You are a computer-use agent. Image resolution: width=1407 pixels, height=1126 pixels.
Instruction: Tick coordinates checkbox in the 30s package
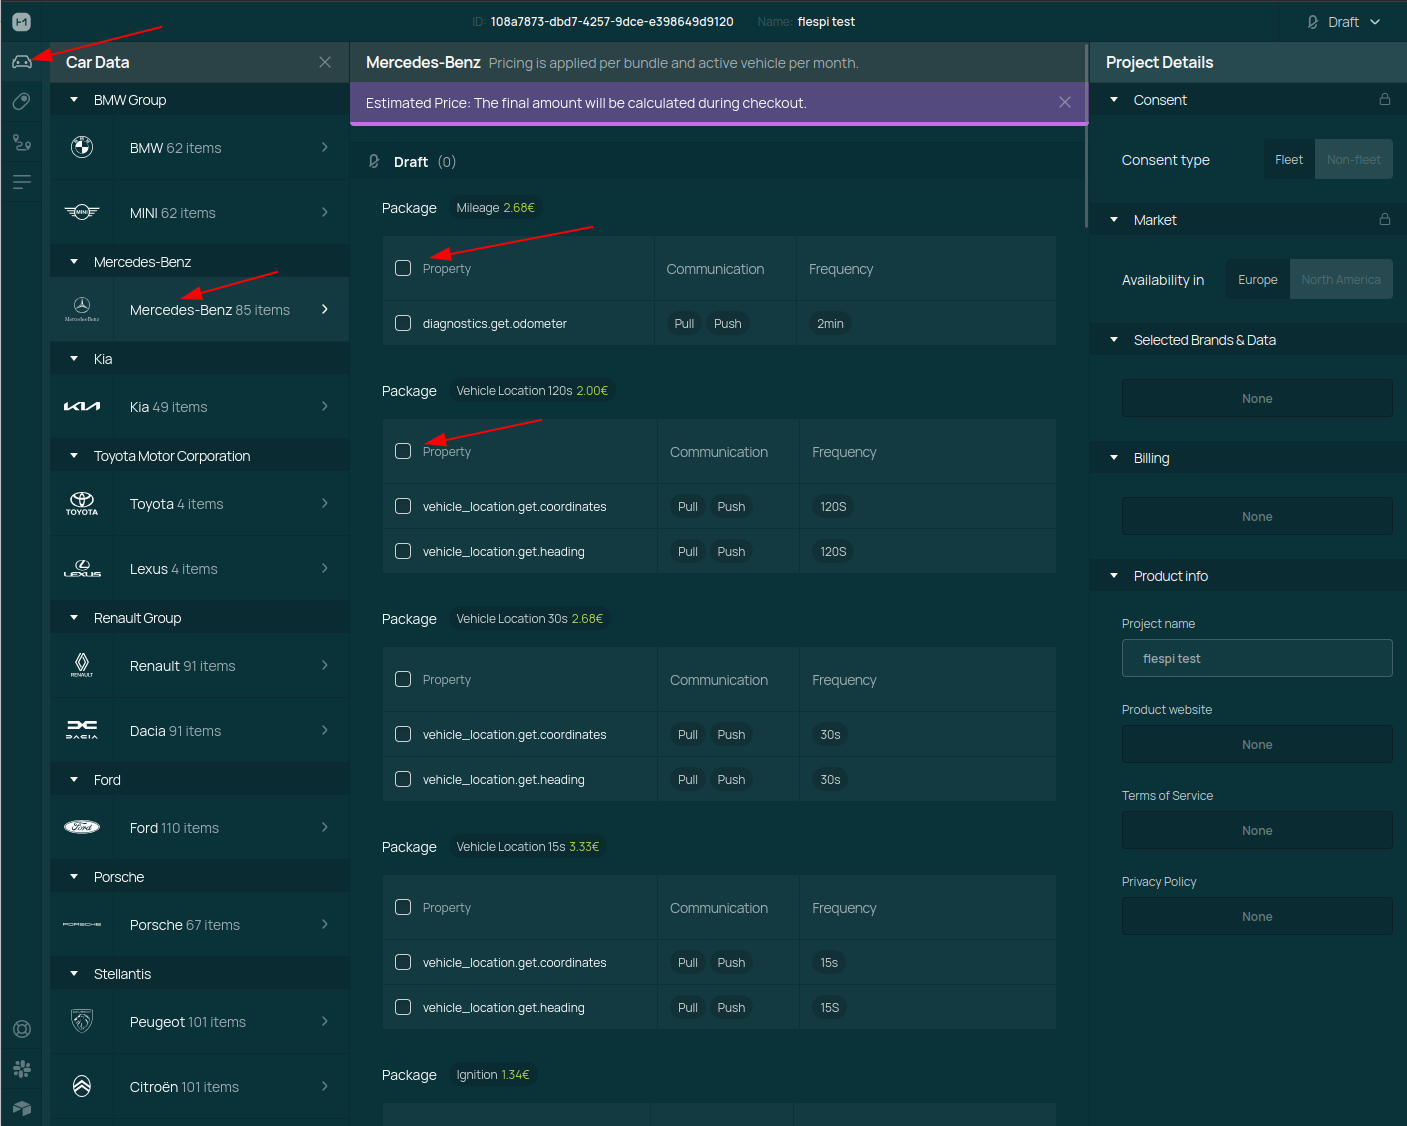click(403, 734)
